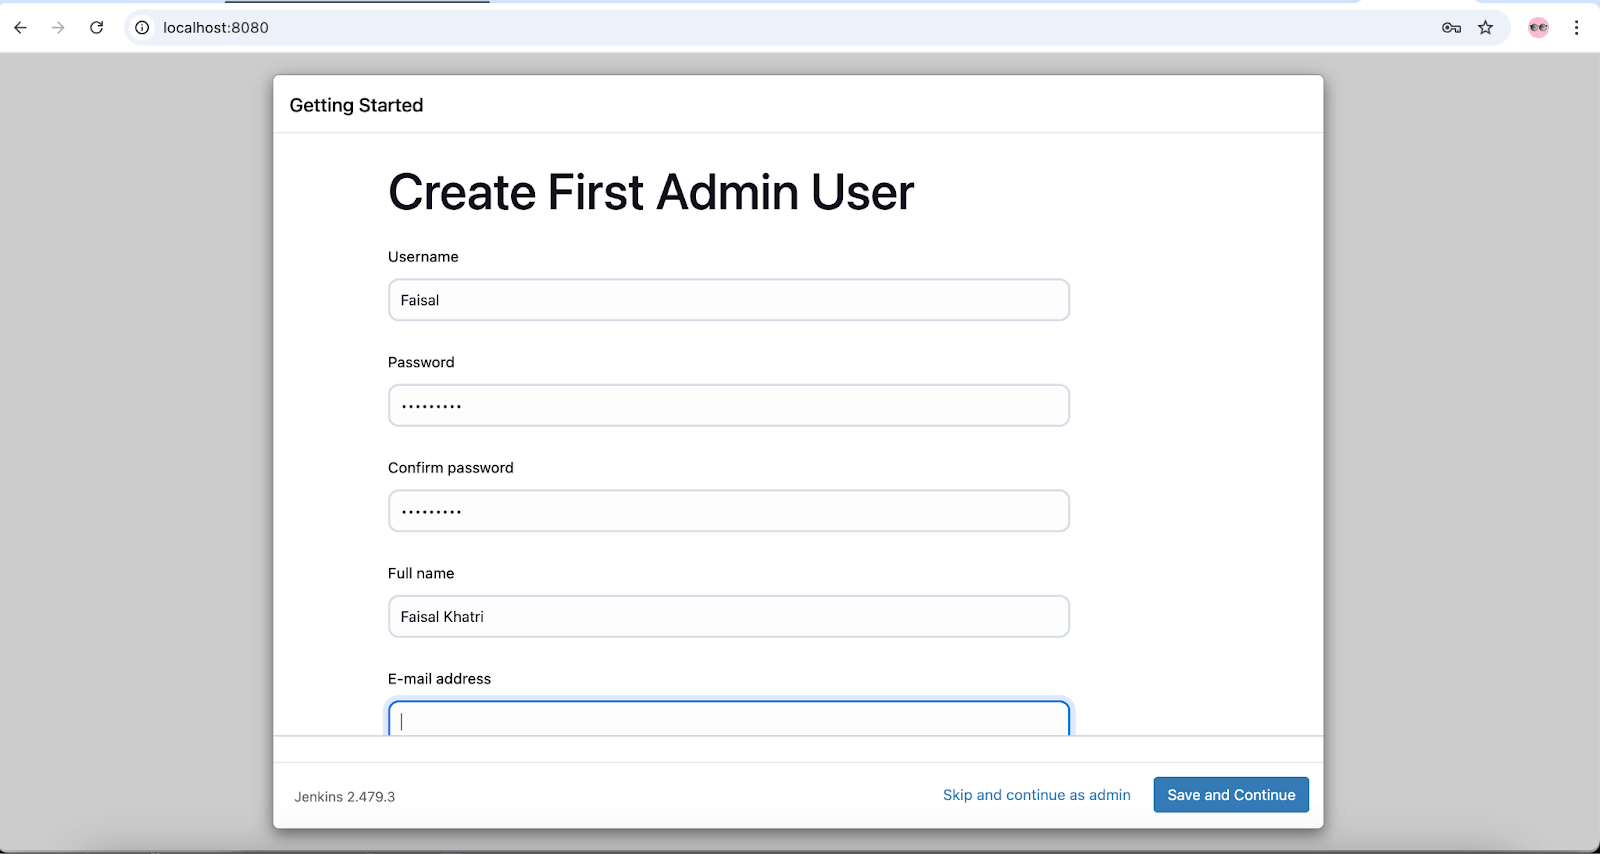Click the Jenkins 2.479.3 version text
1600x854 pixels.
(344, 797)
